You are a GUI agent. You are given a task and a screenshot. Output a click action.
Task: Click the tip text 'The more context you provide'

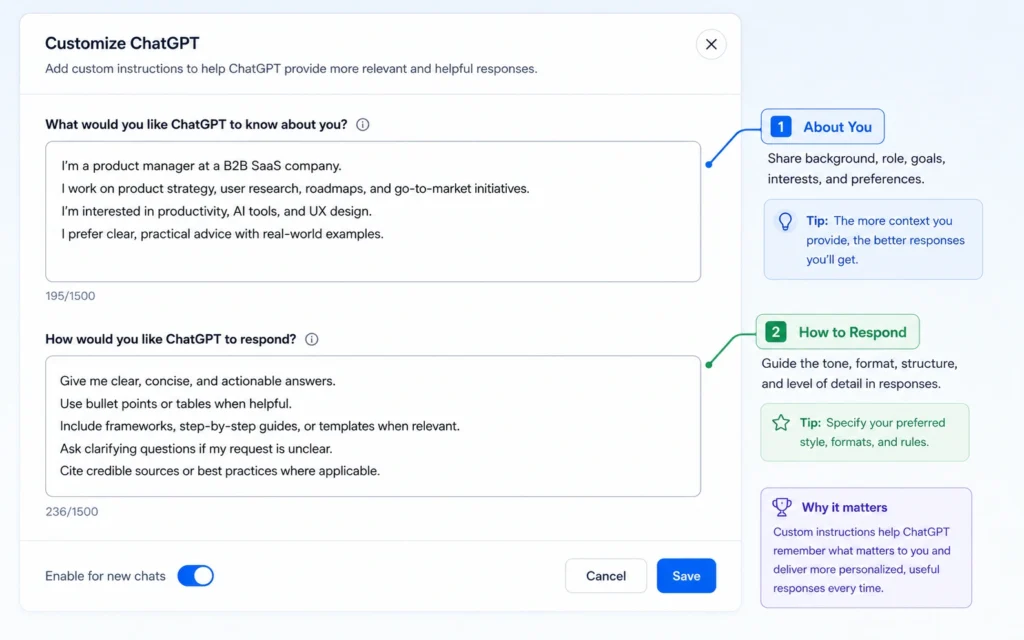pos(885,240)
